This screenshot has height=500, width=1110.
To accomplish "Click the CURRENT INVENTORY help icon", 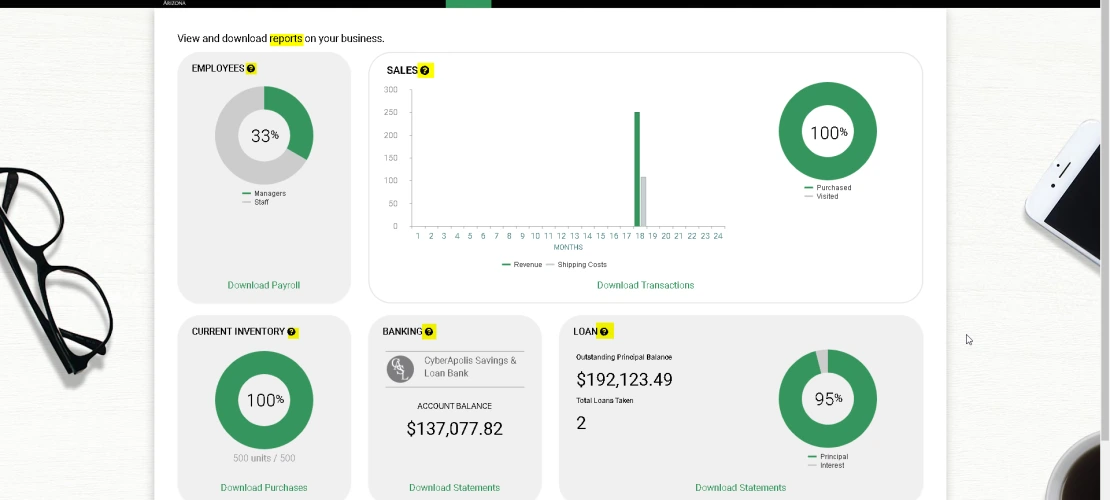I will [x=292, y=332].
